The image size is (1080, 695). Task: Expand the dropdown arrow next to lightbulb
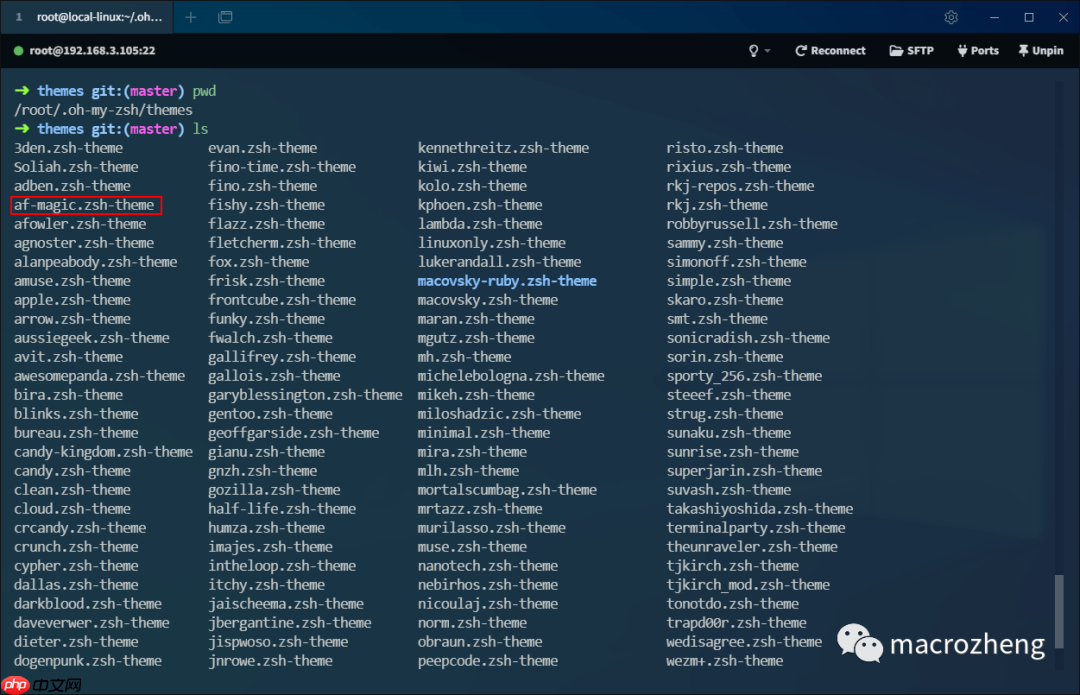click(x=767, y=51)
